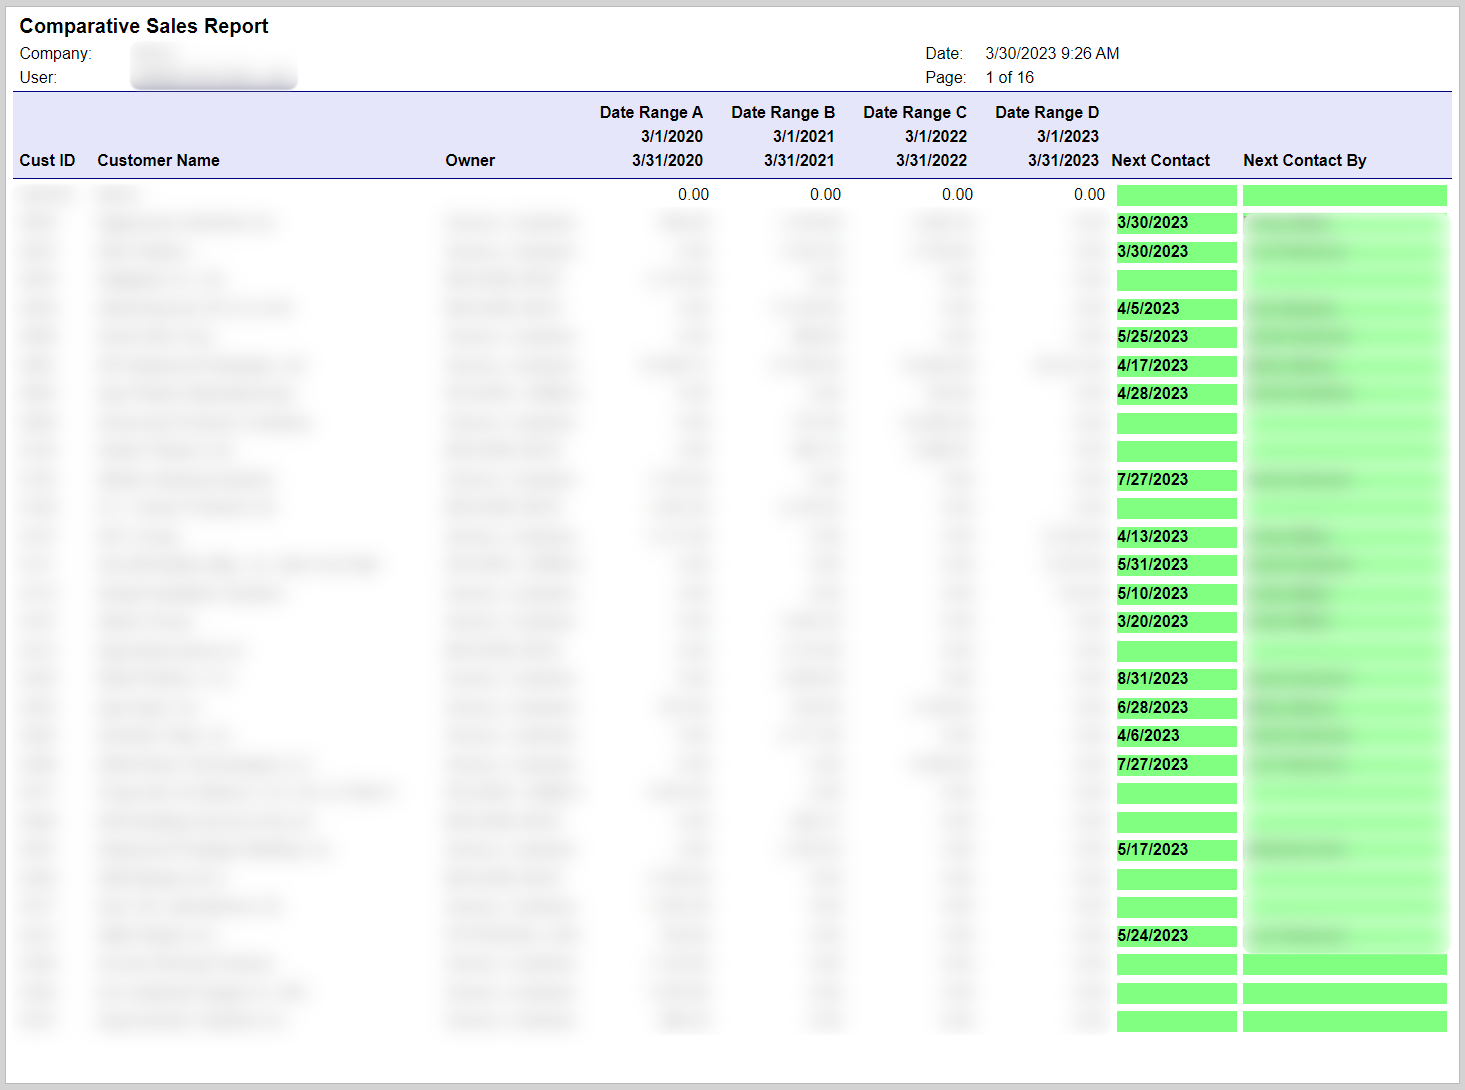Click Date Range D end date 3/31/2023
The width and height of the screenshot is (1465, 1090).
click(x=1063, y=160)
